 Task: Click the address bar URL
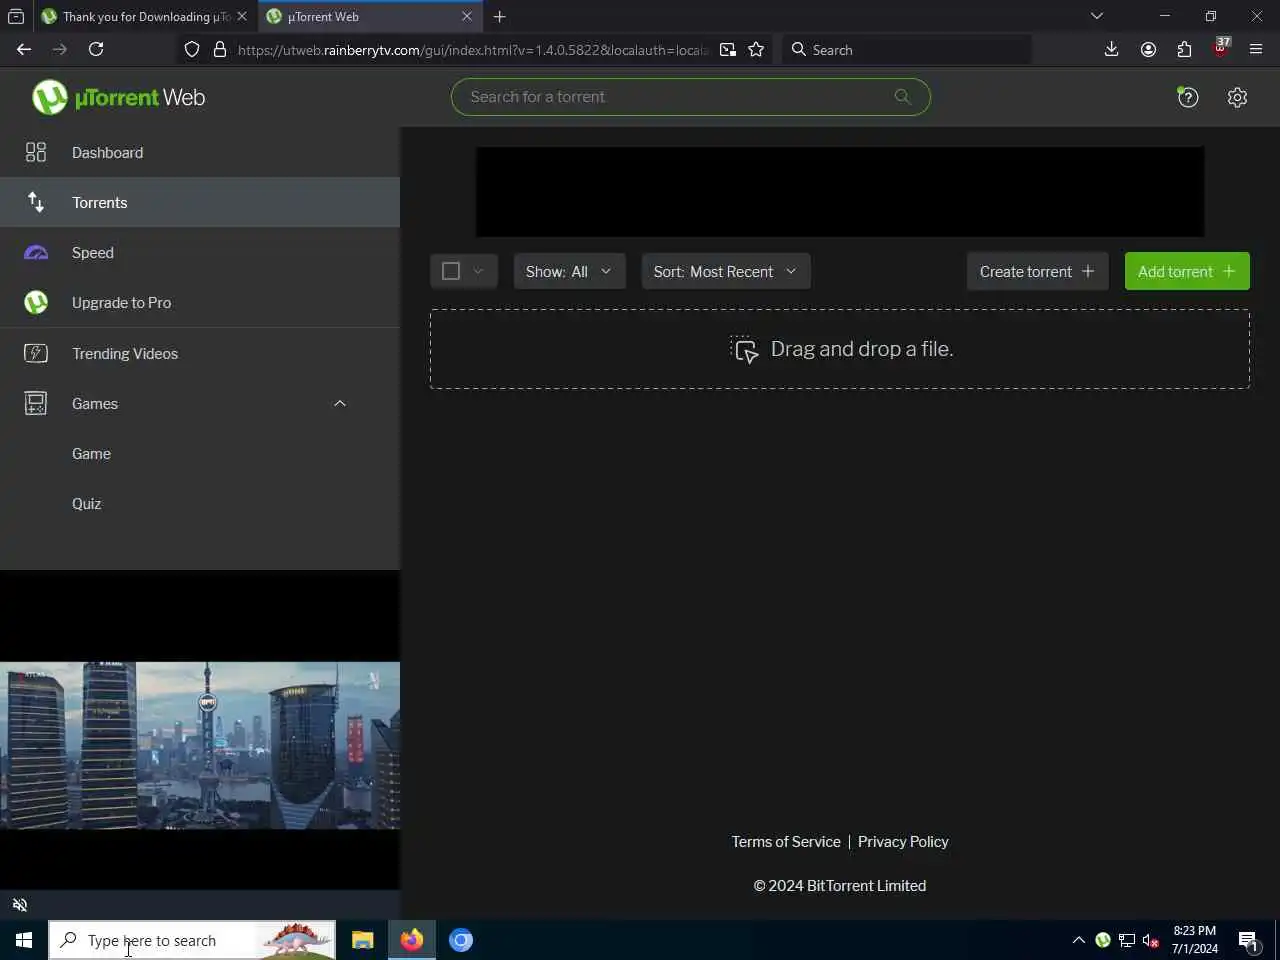pos(473,49)
